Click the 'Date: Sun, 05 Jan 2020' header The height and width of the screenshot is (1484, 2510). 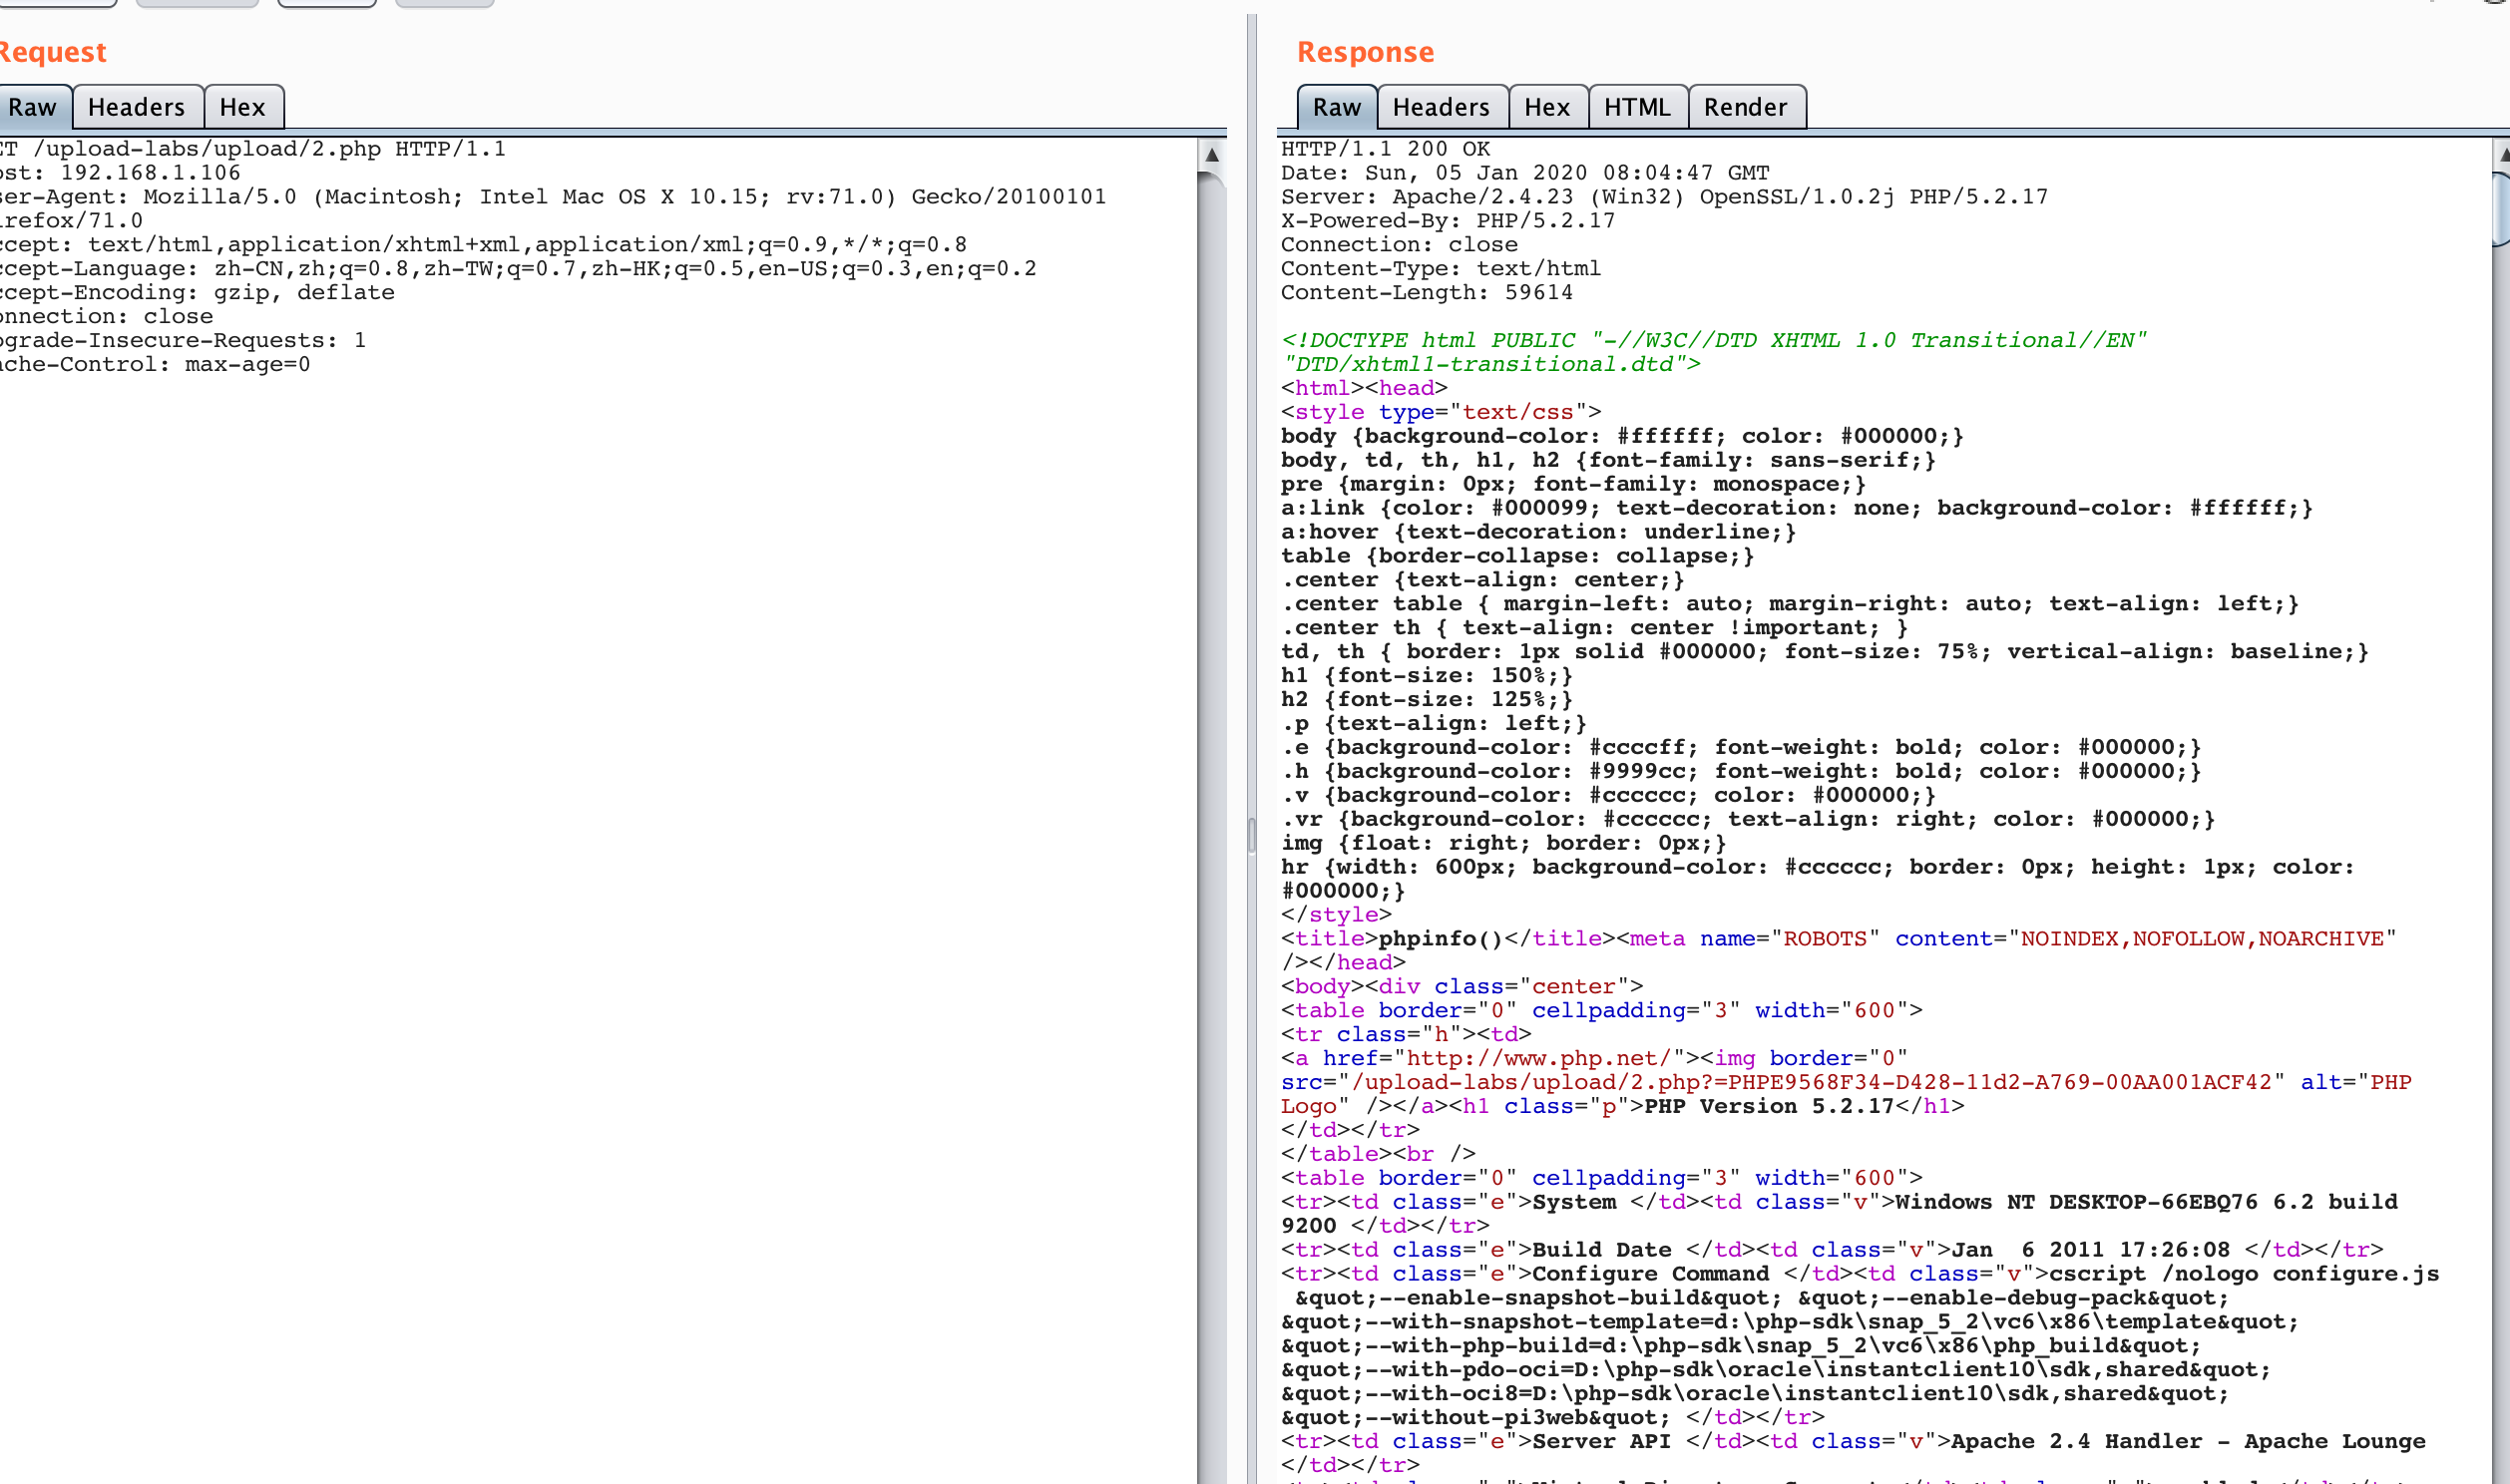1526,173
